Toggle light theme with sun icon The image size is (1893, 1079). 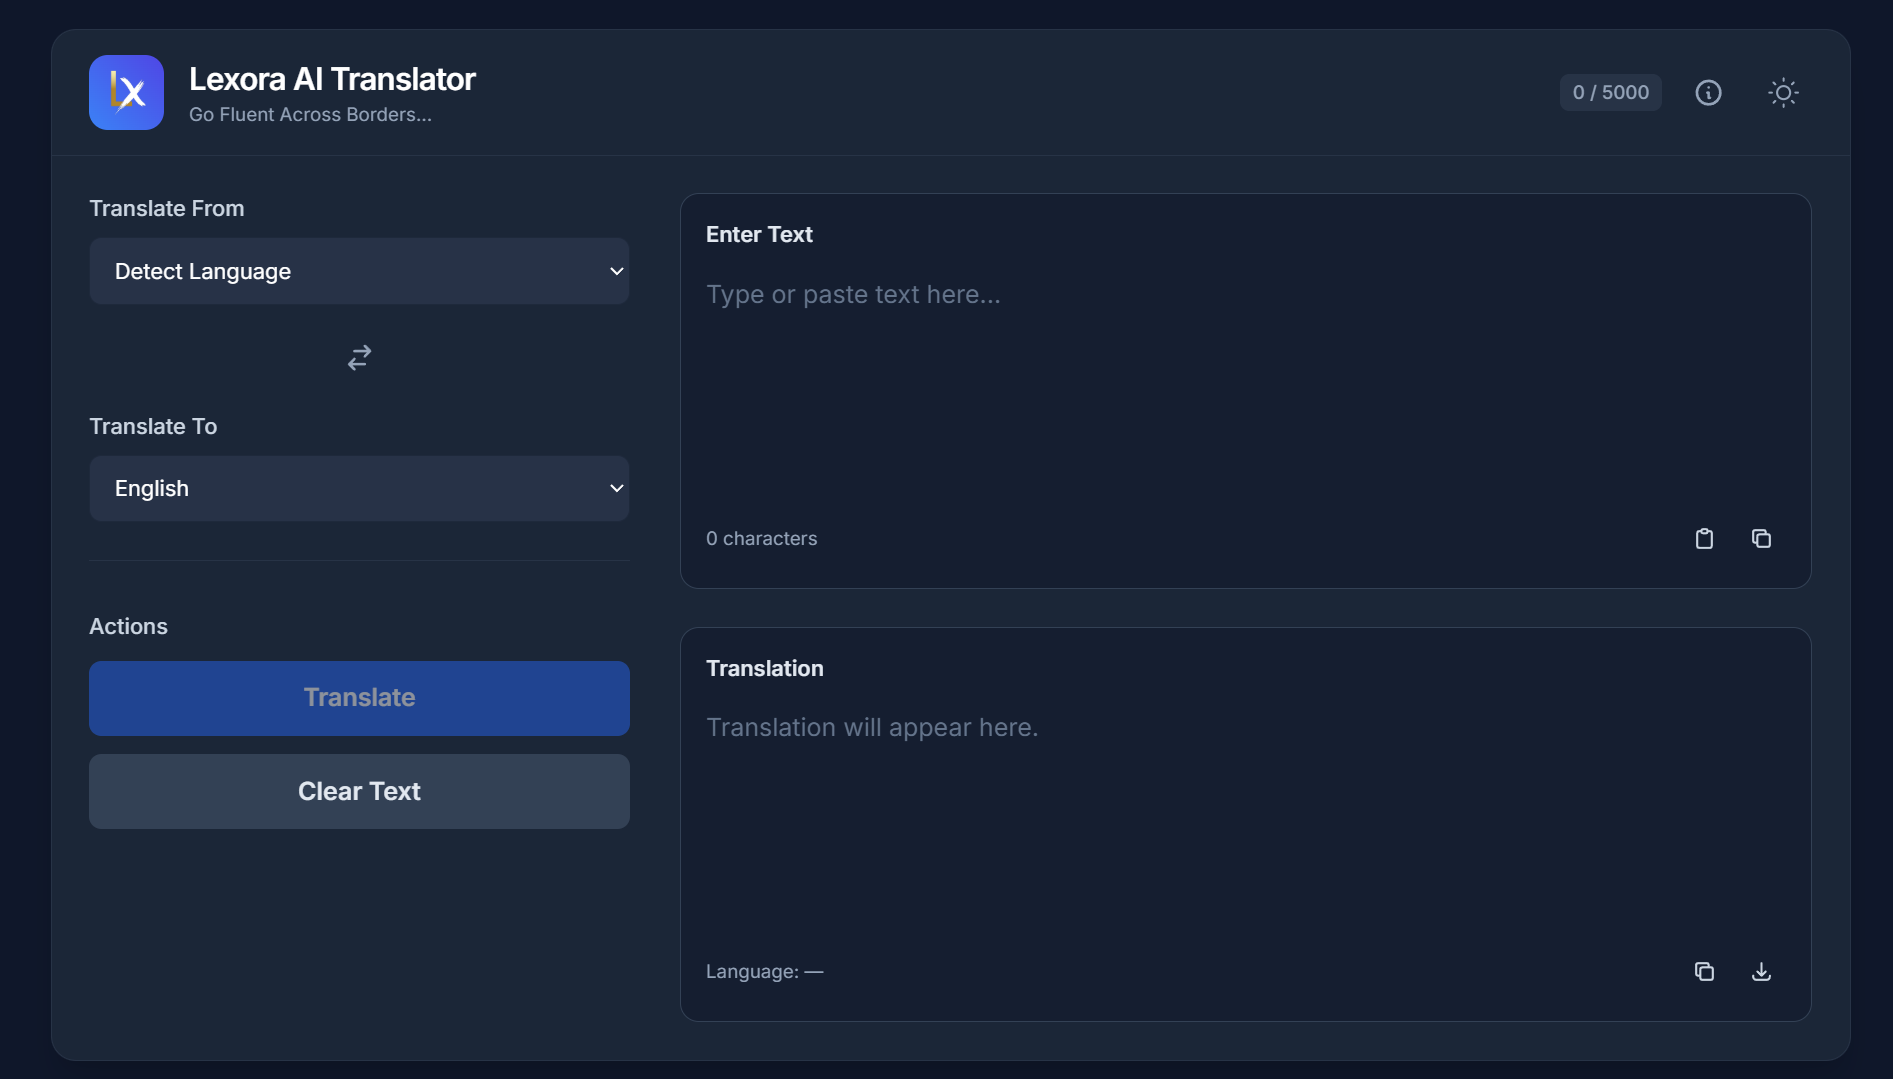[x=1782, y=93]
